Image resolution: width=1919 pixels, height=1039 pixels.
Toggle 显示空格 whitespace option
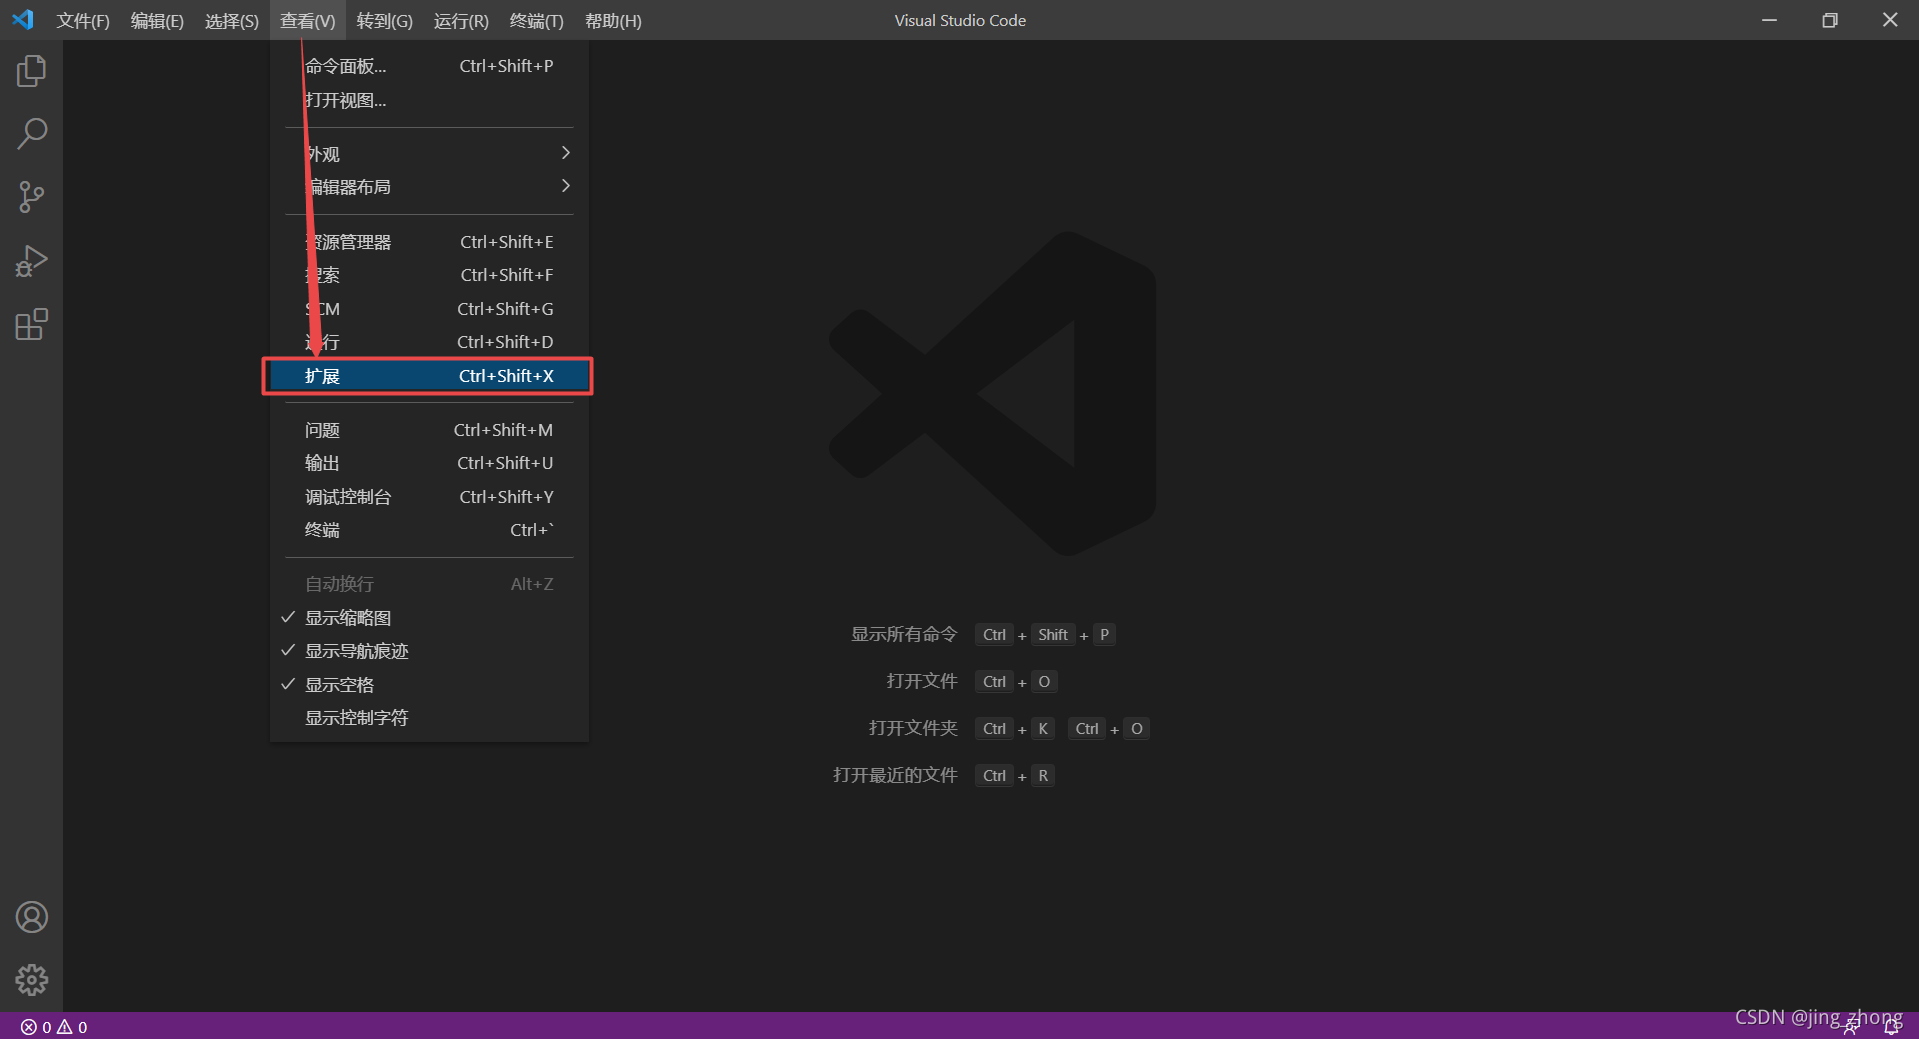pos(429,685)
